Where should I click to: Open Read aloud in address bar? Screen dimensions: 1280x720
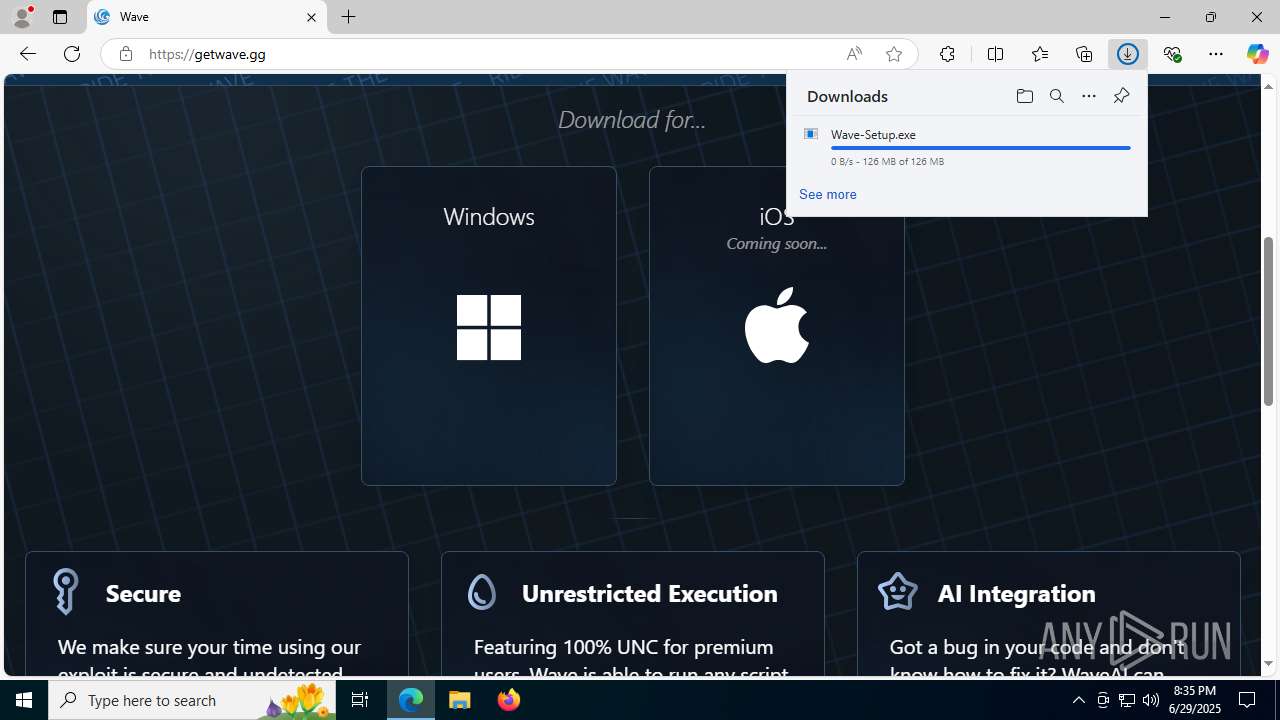(854, 54)
